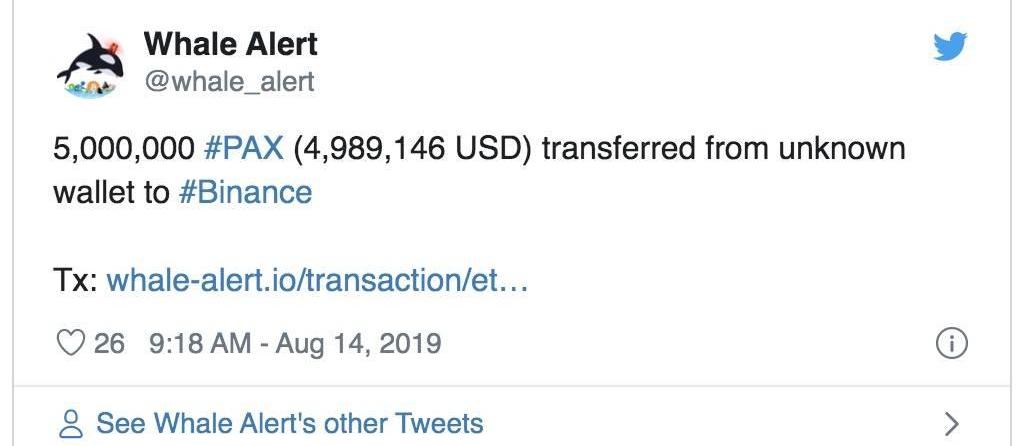Image resolution: width=1020 pixels, height=446 pixels.
Task: Click the Whale Alert display name
Action: (x=230, y=44)
